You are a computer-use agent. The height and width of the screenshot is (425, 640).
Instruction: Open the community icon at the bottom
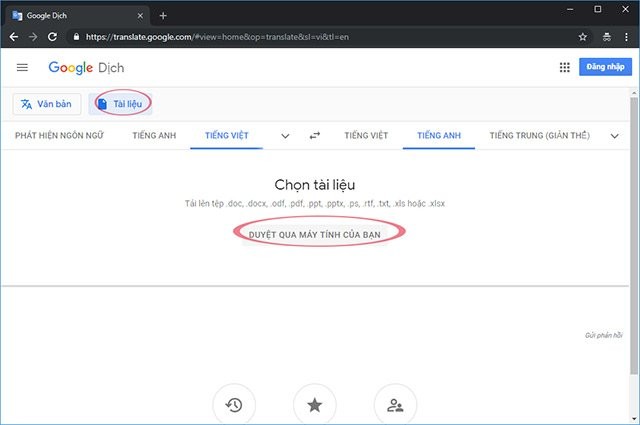[394, 405]
